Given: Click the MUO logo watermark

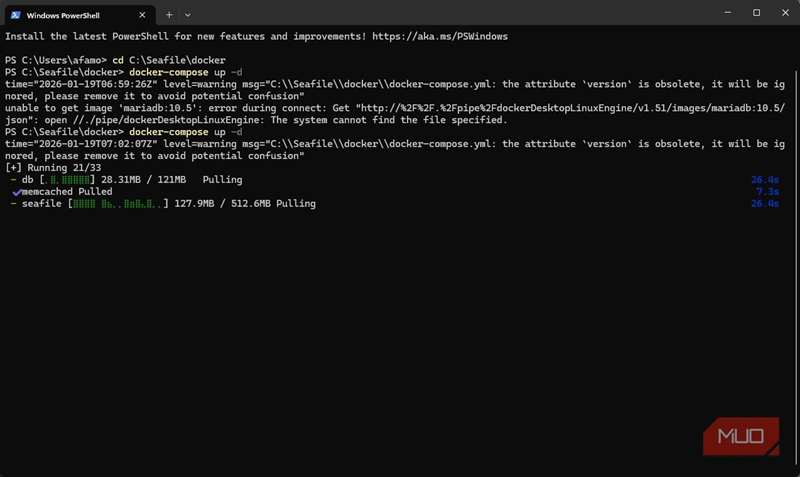Looking at the screenshot, I should [740, 437].
